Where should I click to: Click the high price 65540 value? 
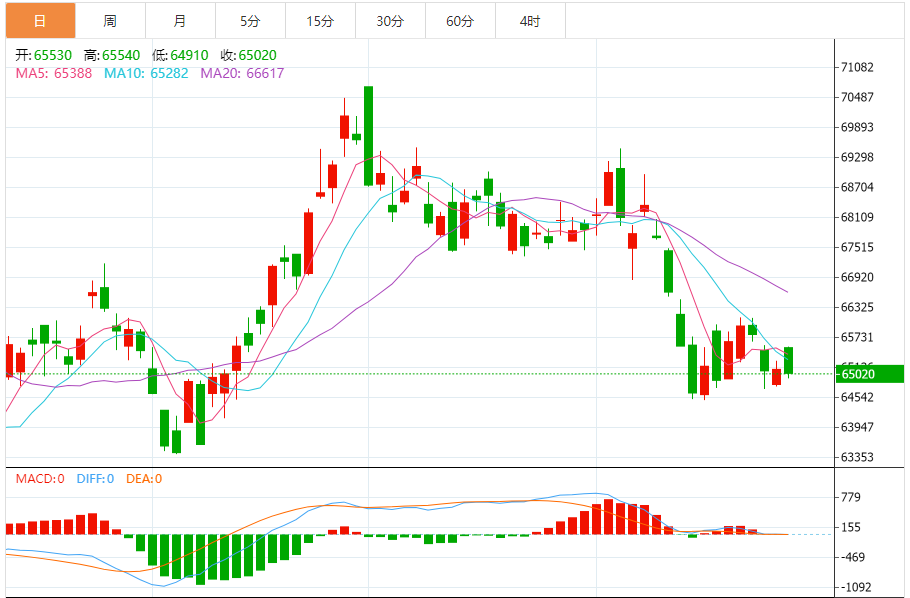tap(121, 55)
